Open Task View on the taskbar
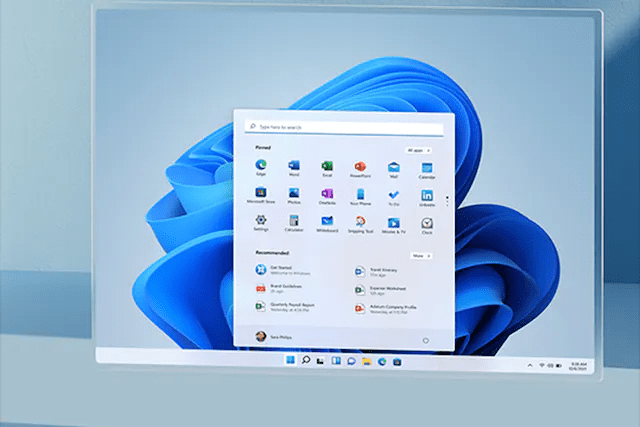The height and width of the screenshot is (427, 640). pos(321,361)
